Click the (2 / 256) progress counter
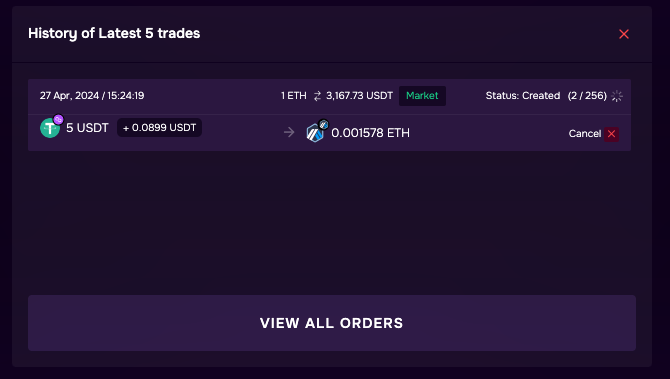670x379 pixels. (x=587, y=96)
